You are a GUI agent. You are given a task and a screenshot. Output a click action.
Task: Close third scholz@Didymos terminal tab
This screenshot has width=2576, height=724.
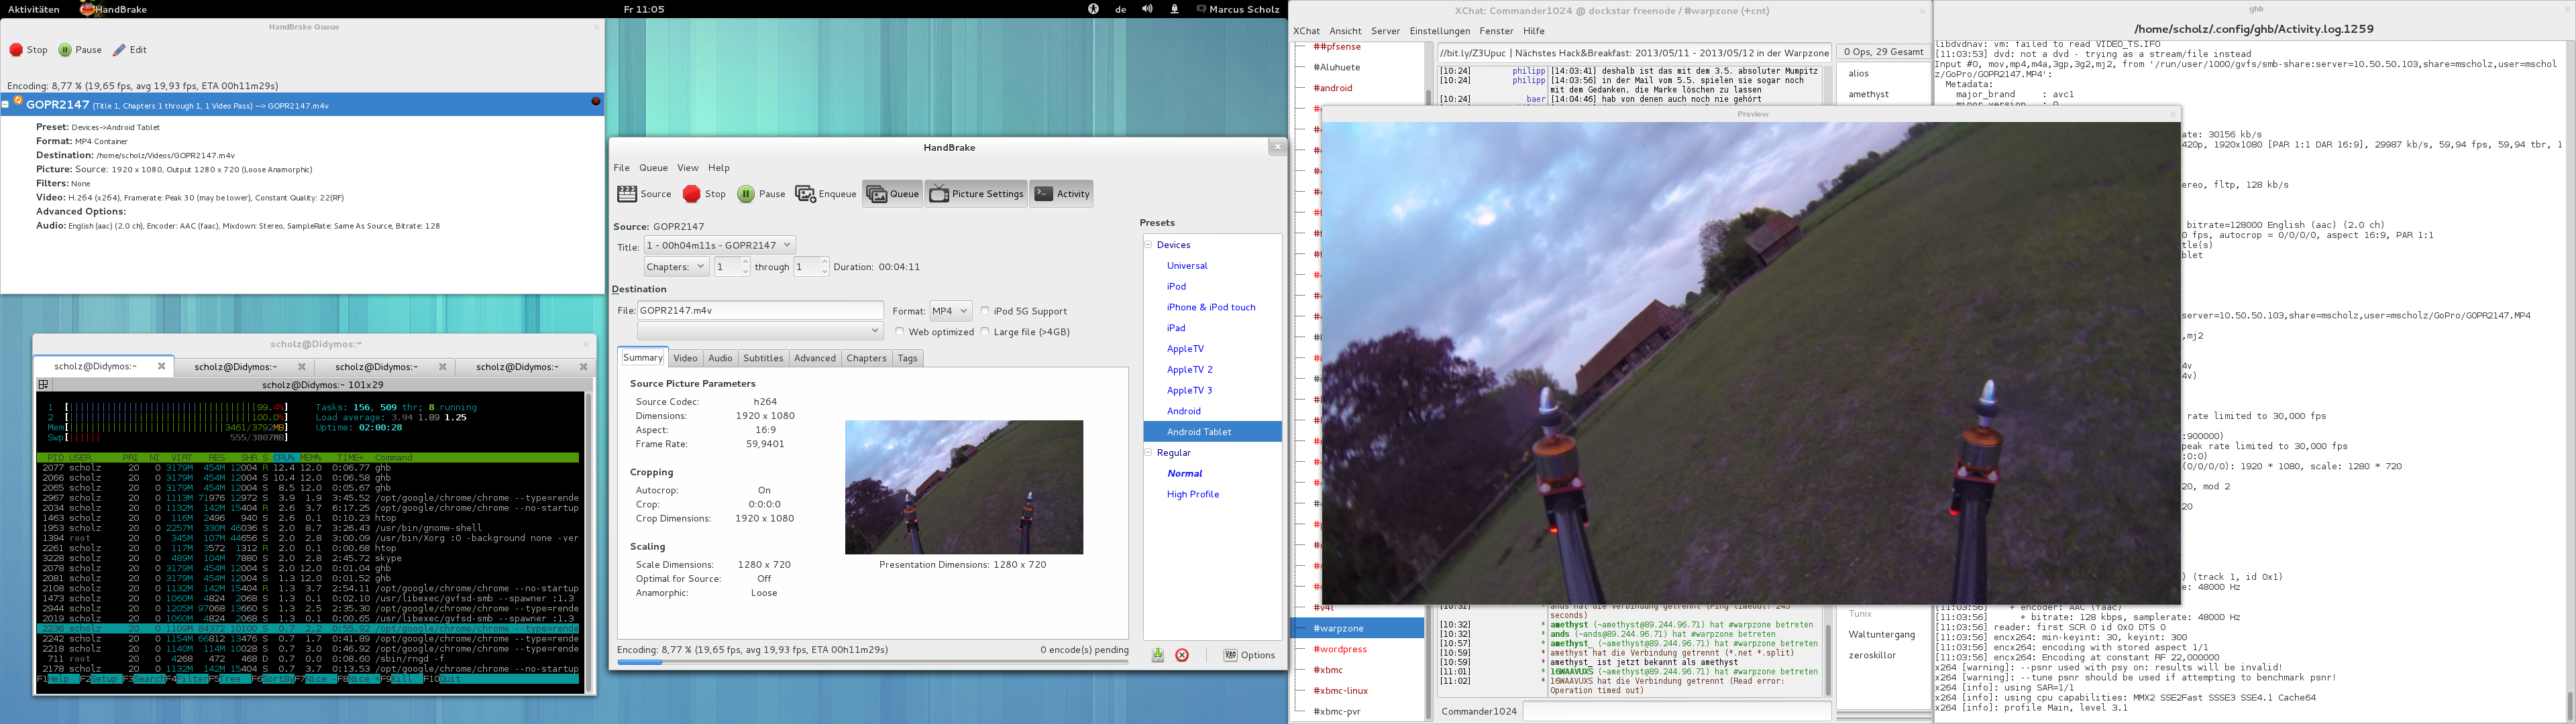coord(442,367)
